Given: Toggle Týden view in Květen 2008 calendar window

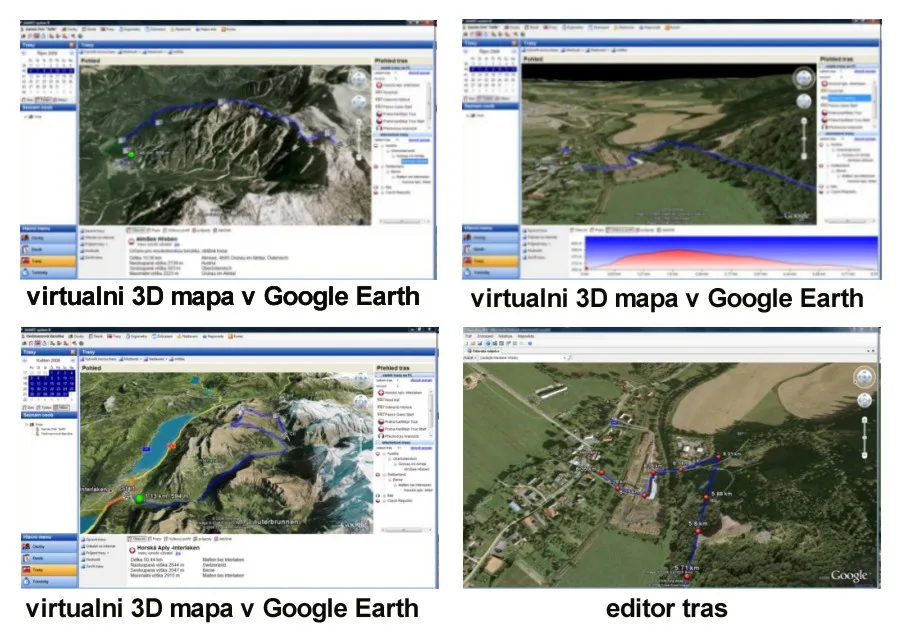Looking at the screenshot, I should [45, 408].
